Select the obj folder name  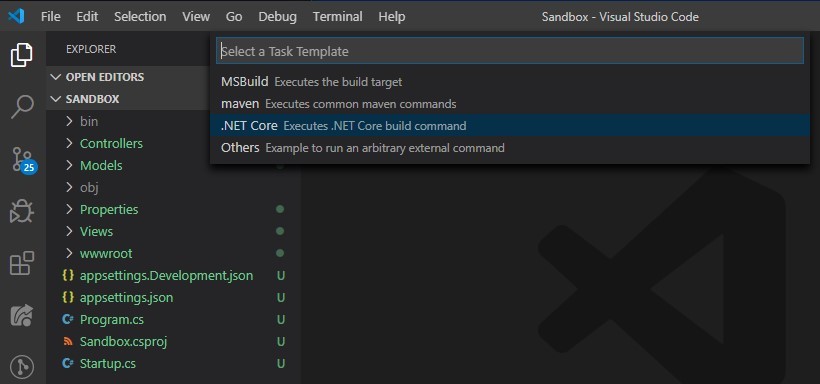click(89, 187)
